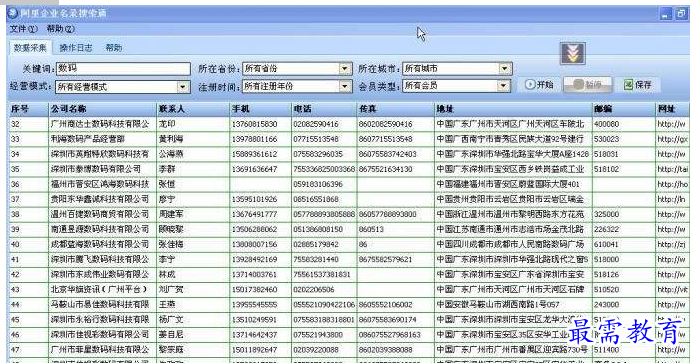Open the 文件 menu
This screenshot has width=690, height=363.
24,29
